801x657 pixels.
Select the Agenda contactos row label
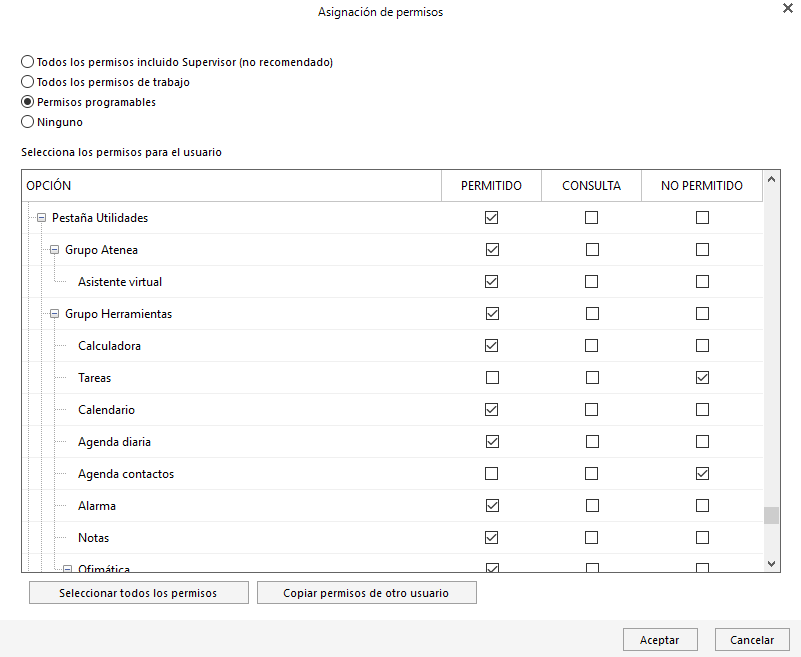[126, 474]
